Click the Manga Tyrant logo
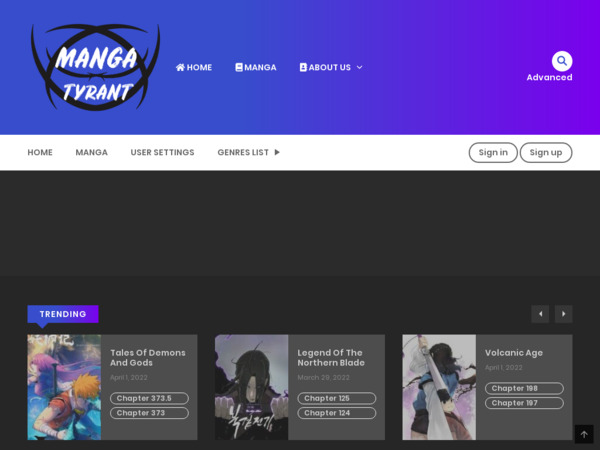Screen dimensions: 600x450 (x=96, y=67)
